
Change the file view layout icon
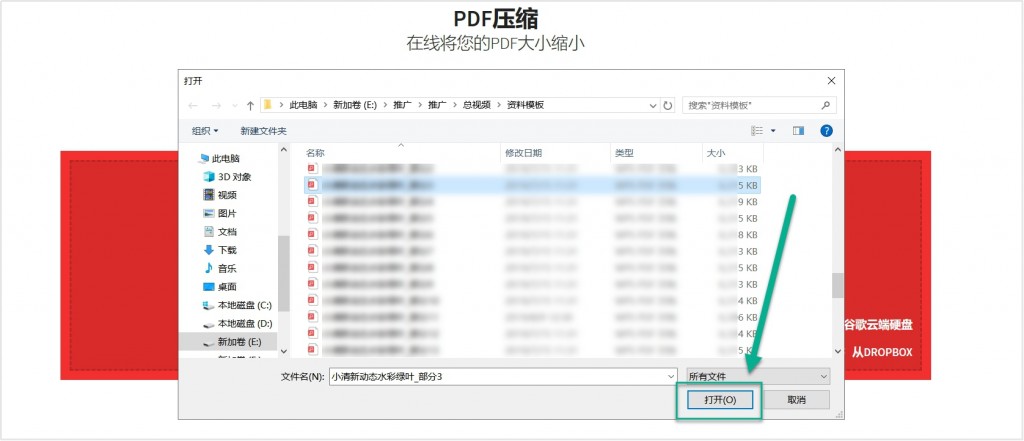(757, 131)
